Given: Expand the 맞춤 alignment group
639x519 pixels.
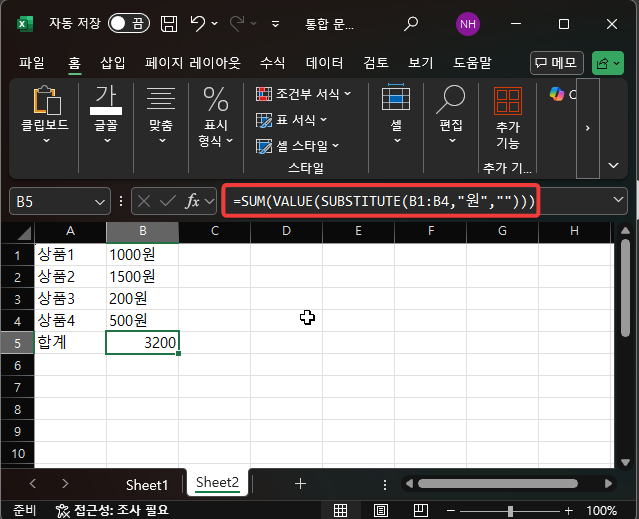Looking at the screenshot, I should click(161, 115).
